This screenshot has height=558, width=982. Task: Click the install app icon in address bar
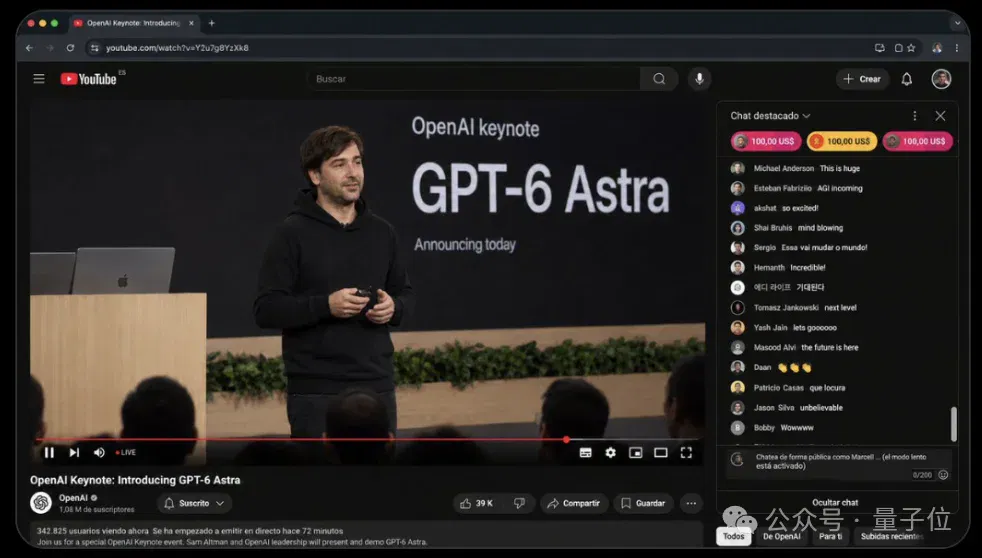point(879,48)
